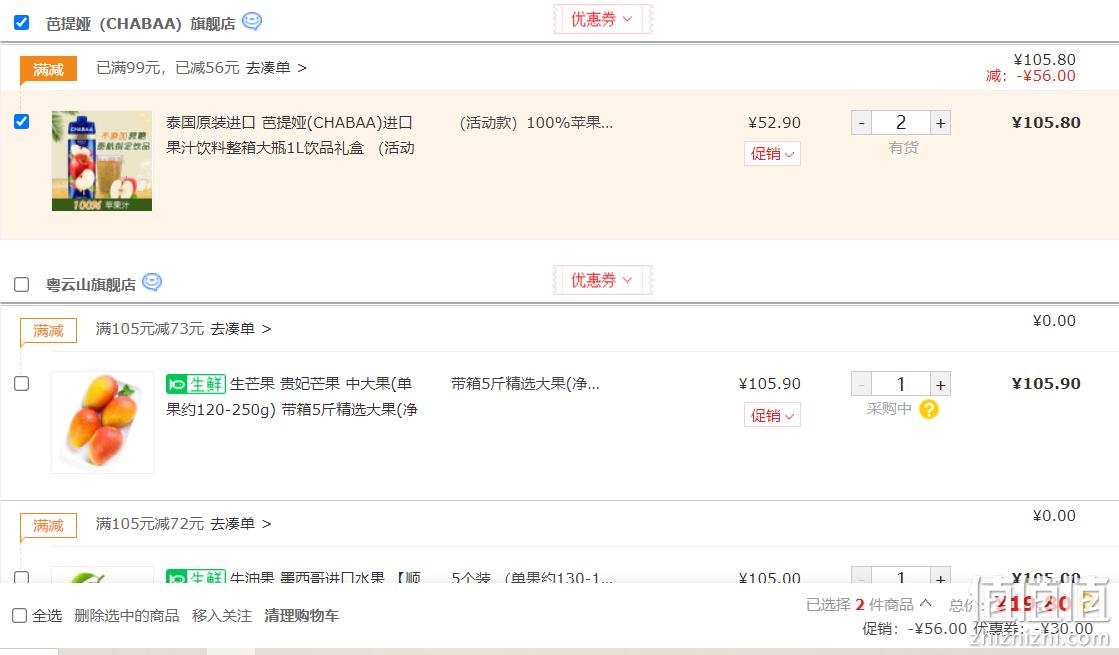Uncheck the 芭提娅 (CHABAA) 旗舰店 store checkbox
The height and width of the screenshot is (655, 1119).
[21, 22]
